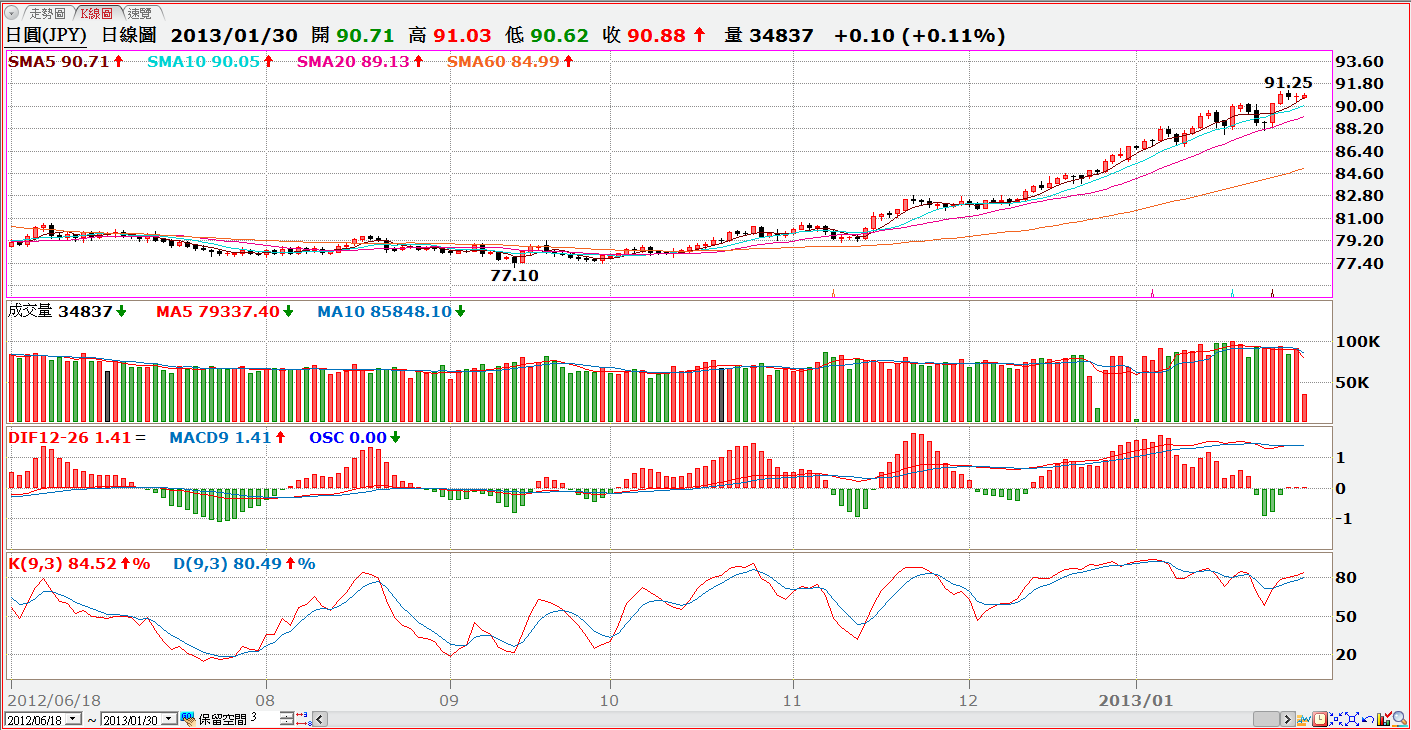Click the magnifying glass zoom icon
The image size is (1411, 730).
point(1400,719)
